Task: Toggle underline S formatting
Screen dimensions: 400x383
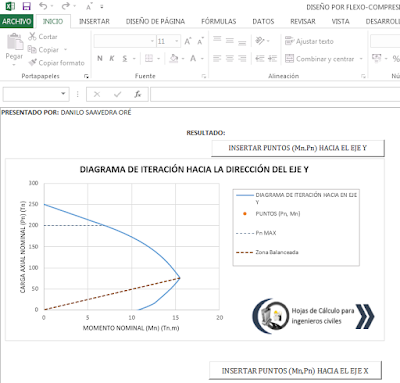Action: coord(124,59)
